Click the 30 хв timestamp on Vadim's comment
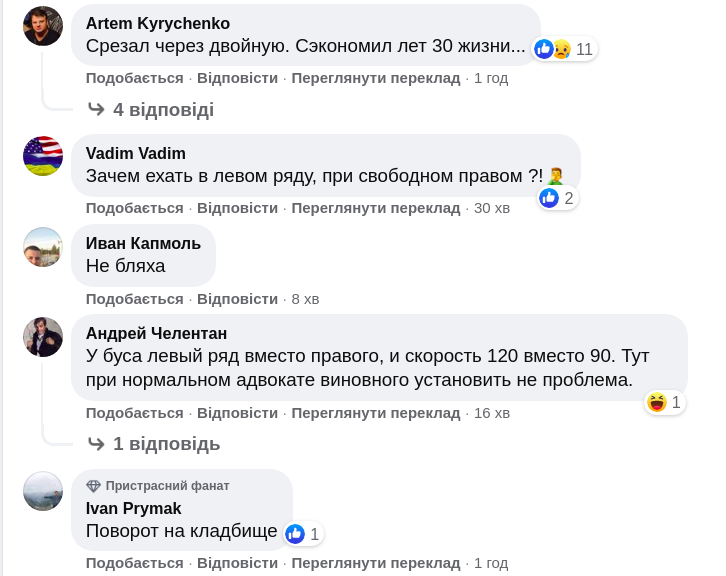Viewport: 726px width, 576px height. click(491, 208)
